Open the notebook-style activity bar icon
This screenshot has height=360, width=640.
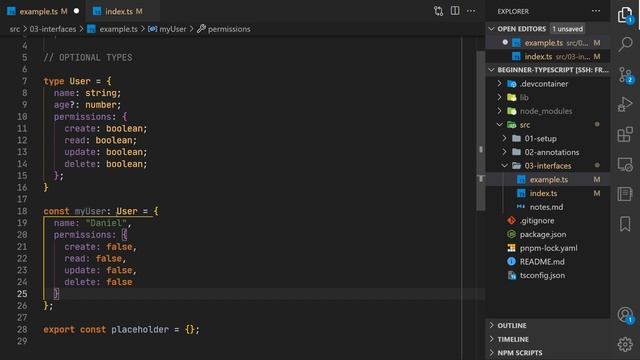625,194
